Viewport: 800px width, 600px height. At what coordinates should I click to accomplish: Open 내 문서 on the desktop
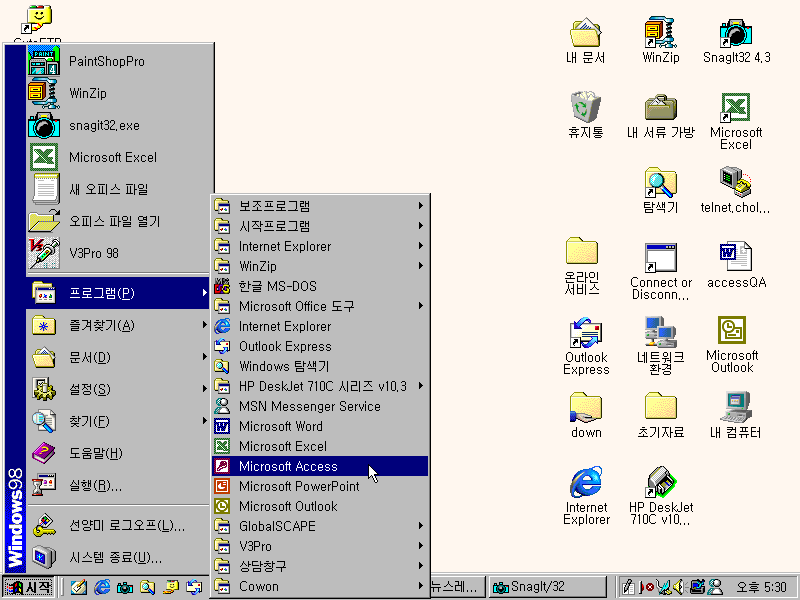tap(585, 41)
